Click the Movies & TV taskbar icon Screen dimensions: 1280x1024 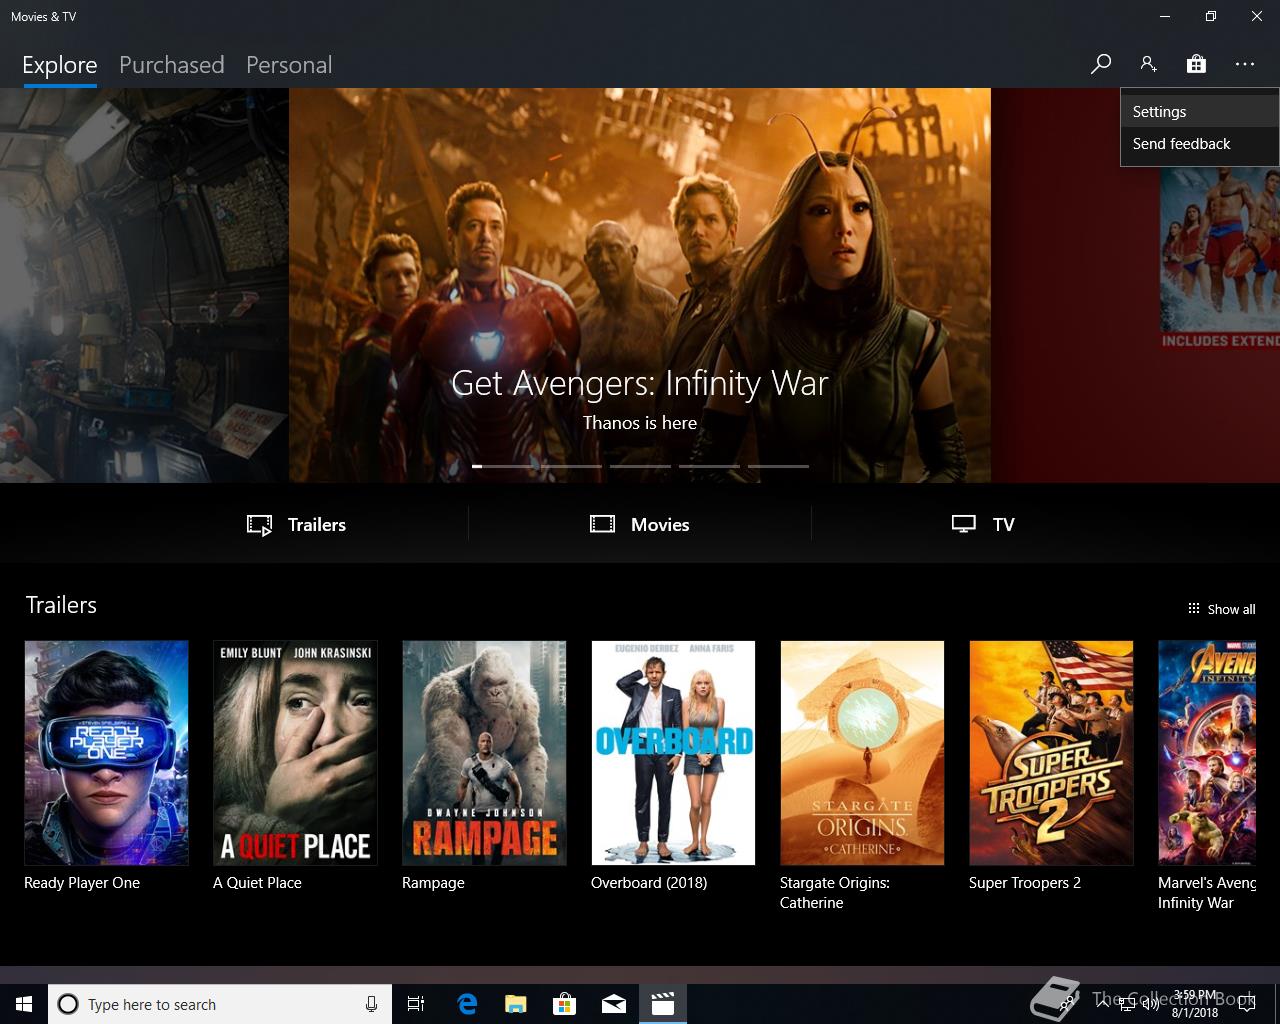(663, 1004)
